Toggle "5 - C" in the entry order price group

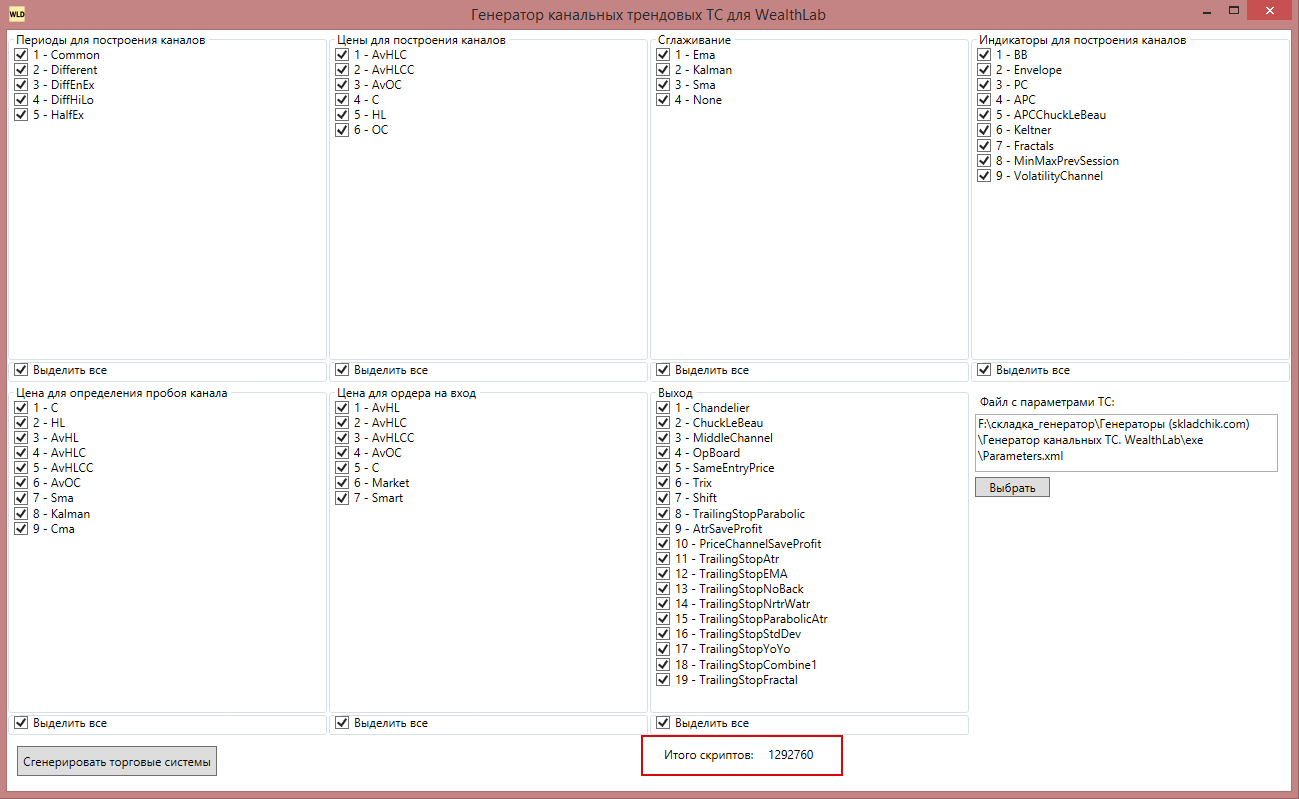coord(342,468)
